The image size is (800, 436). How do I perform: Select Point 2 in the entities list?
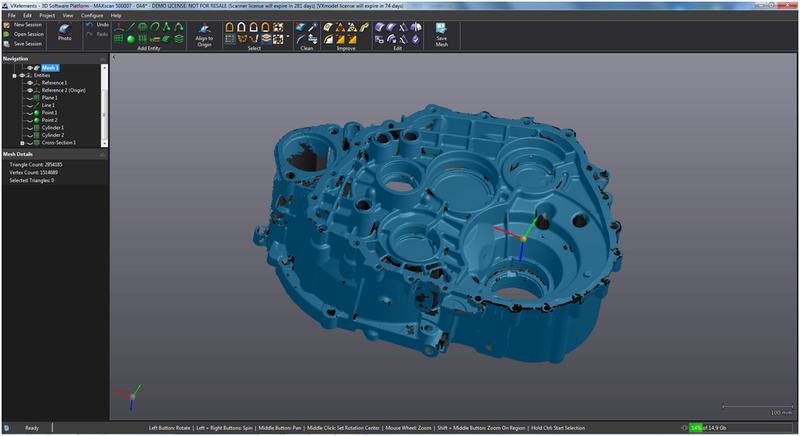tap(49, 120)
